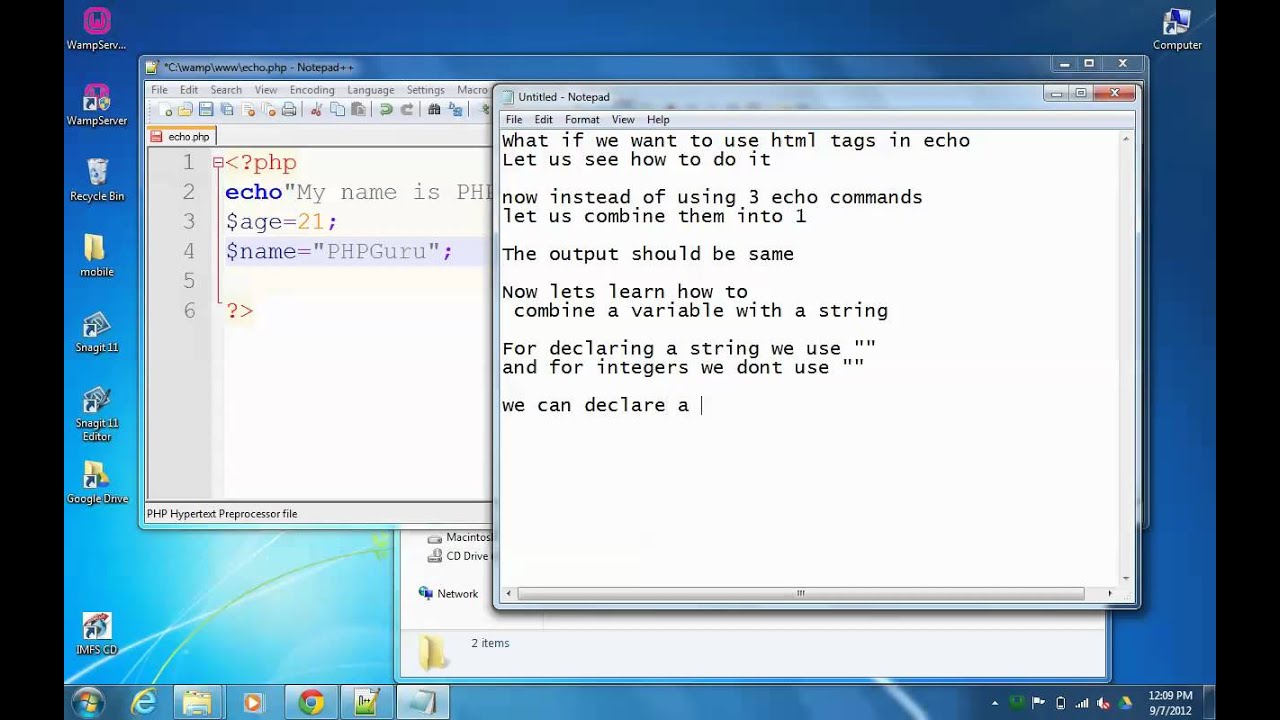Click the New file icon in Notepad++ toolbar
This screenshot has width=1280, height=720.
pyautogui.click(x=165, y=109)
